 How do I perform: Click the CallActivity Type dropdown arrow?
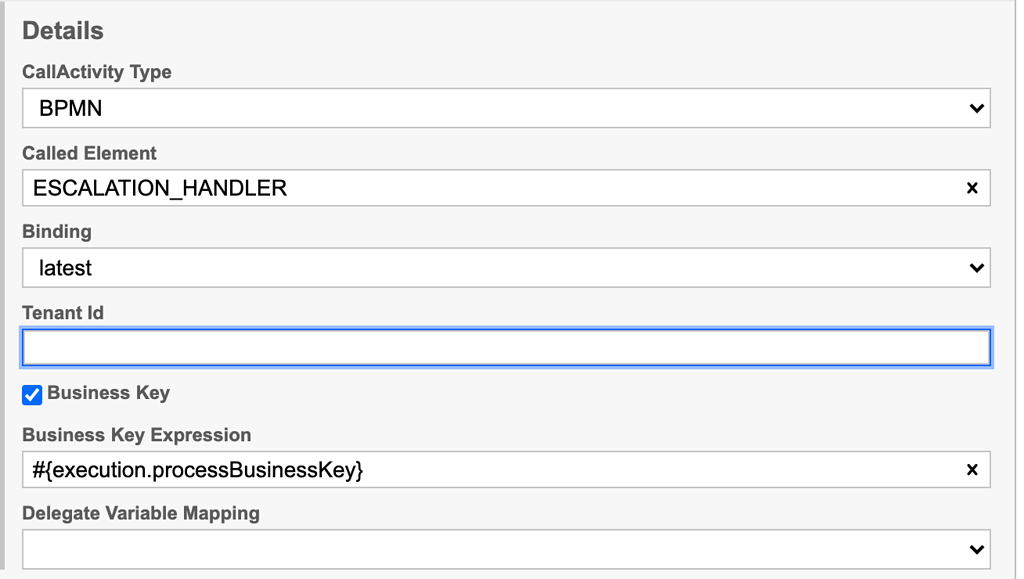[976, 108]
